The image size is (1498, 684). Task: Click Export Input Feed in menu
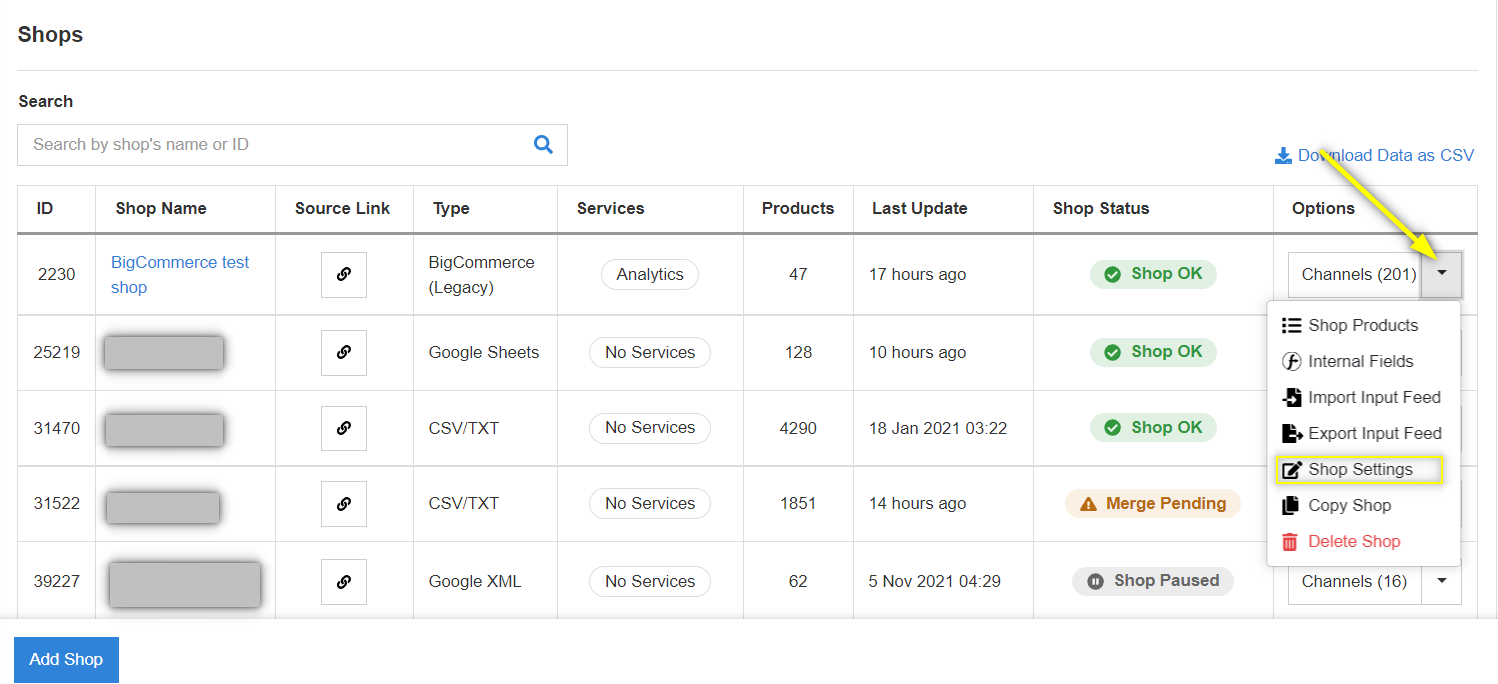coord(1374,433)
